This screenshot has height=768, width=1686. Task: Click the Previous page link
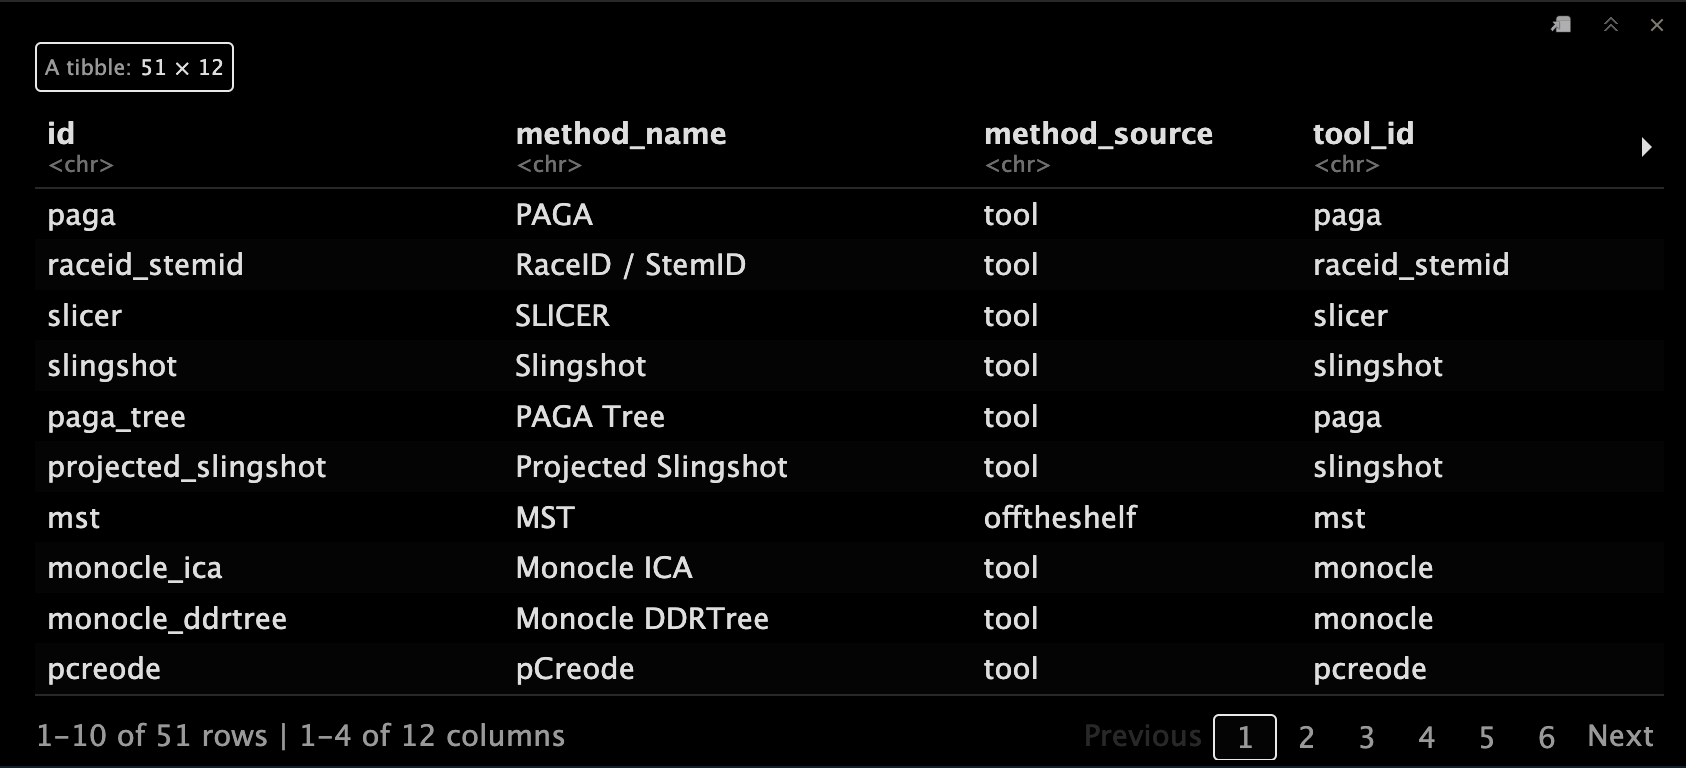(x=1142, y=736)
